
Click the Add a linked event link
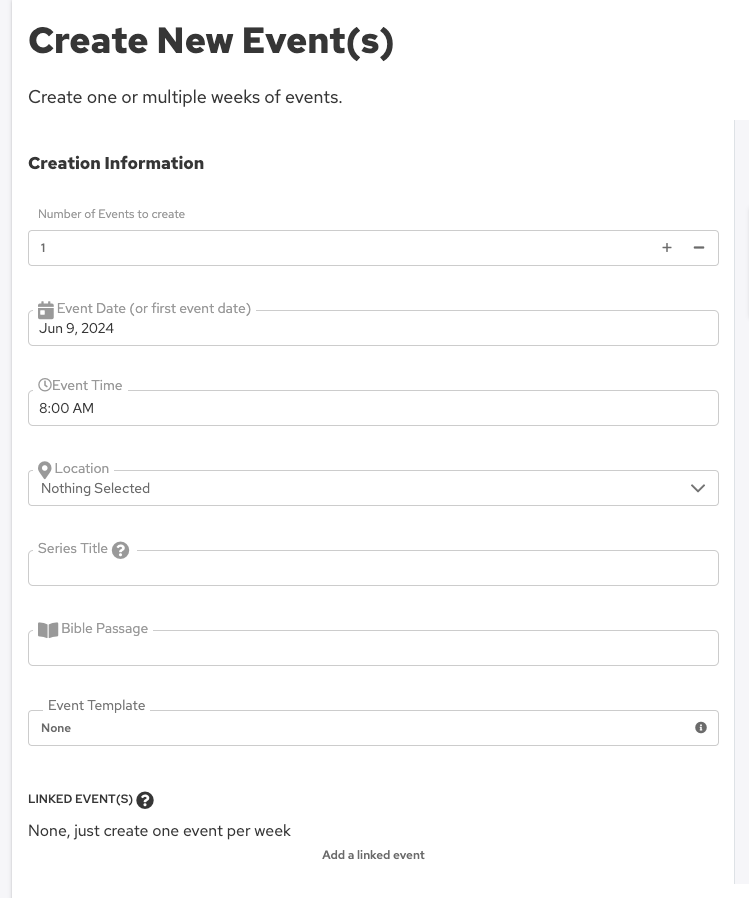point(373,855)
